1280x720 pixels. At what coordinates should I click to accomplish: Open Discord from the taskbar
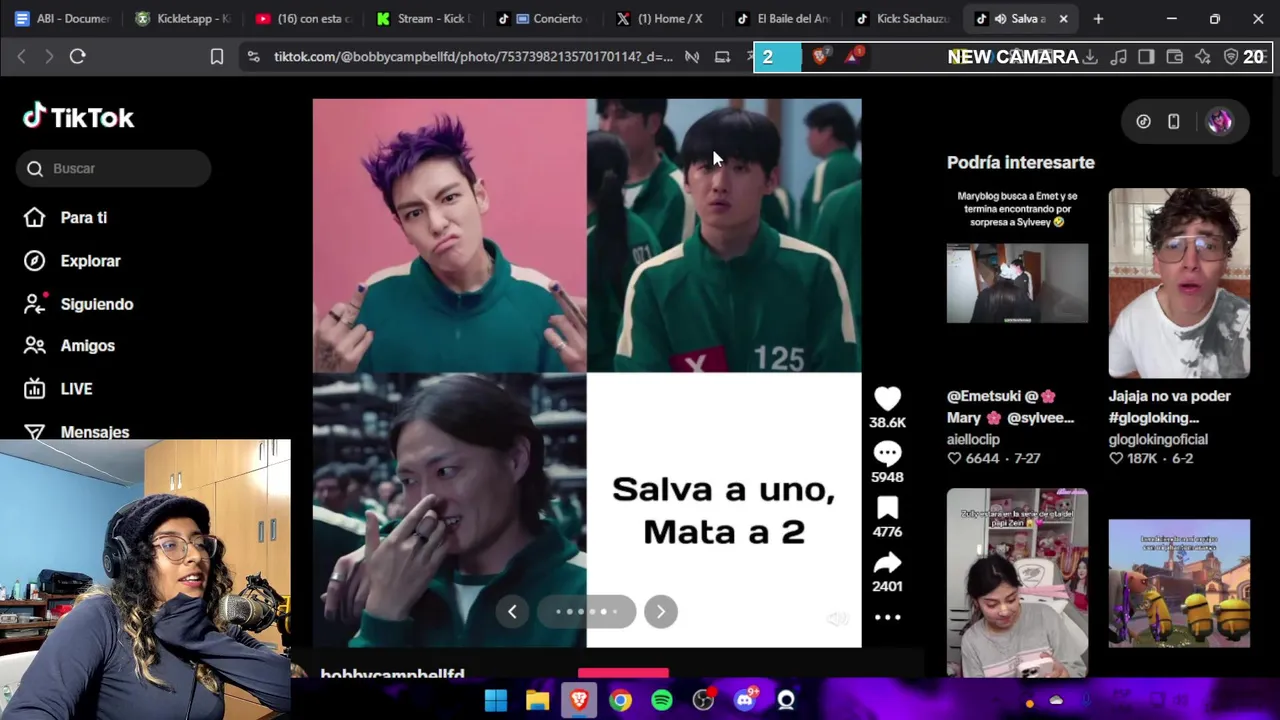pyautogui.click(x=745, y=700)
